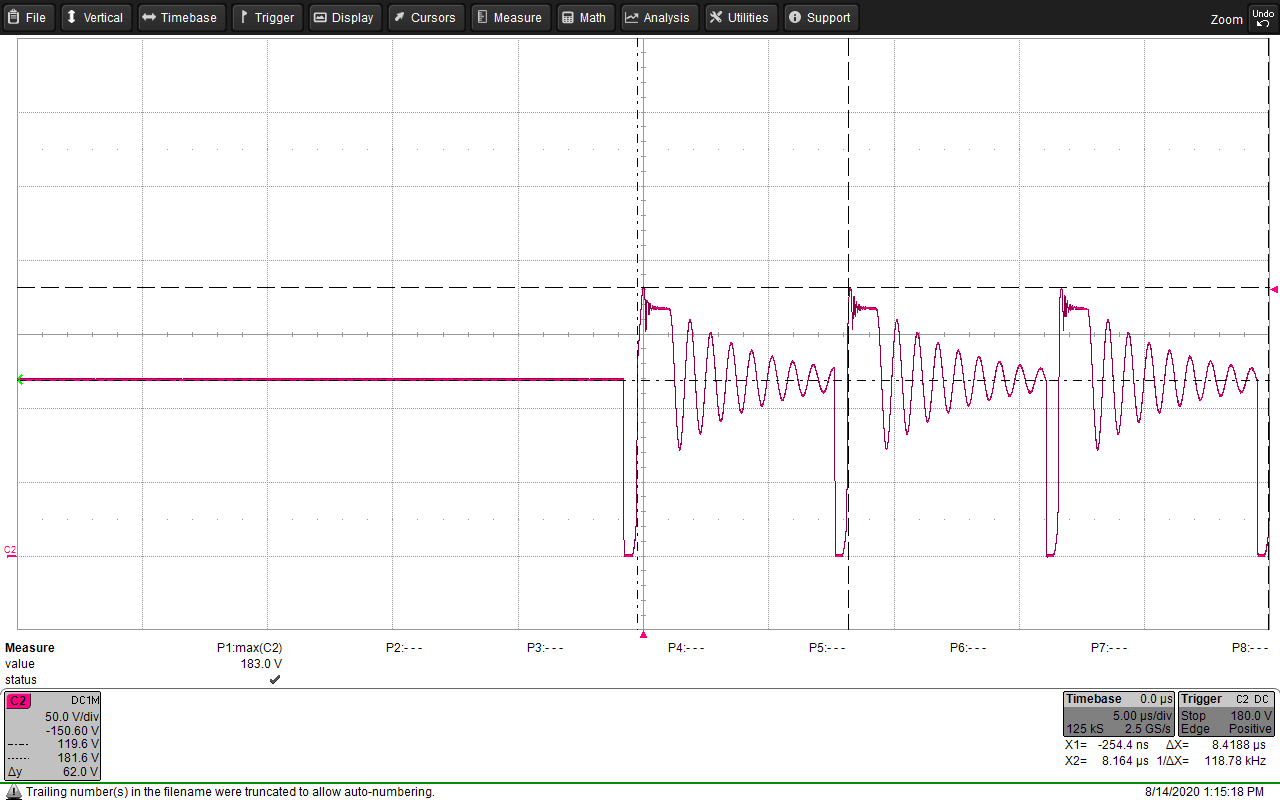Select the P5 measurement slot
This screenshot has height=800, width=1280.
click(827, 648)
